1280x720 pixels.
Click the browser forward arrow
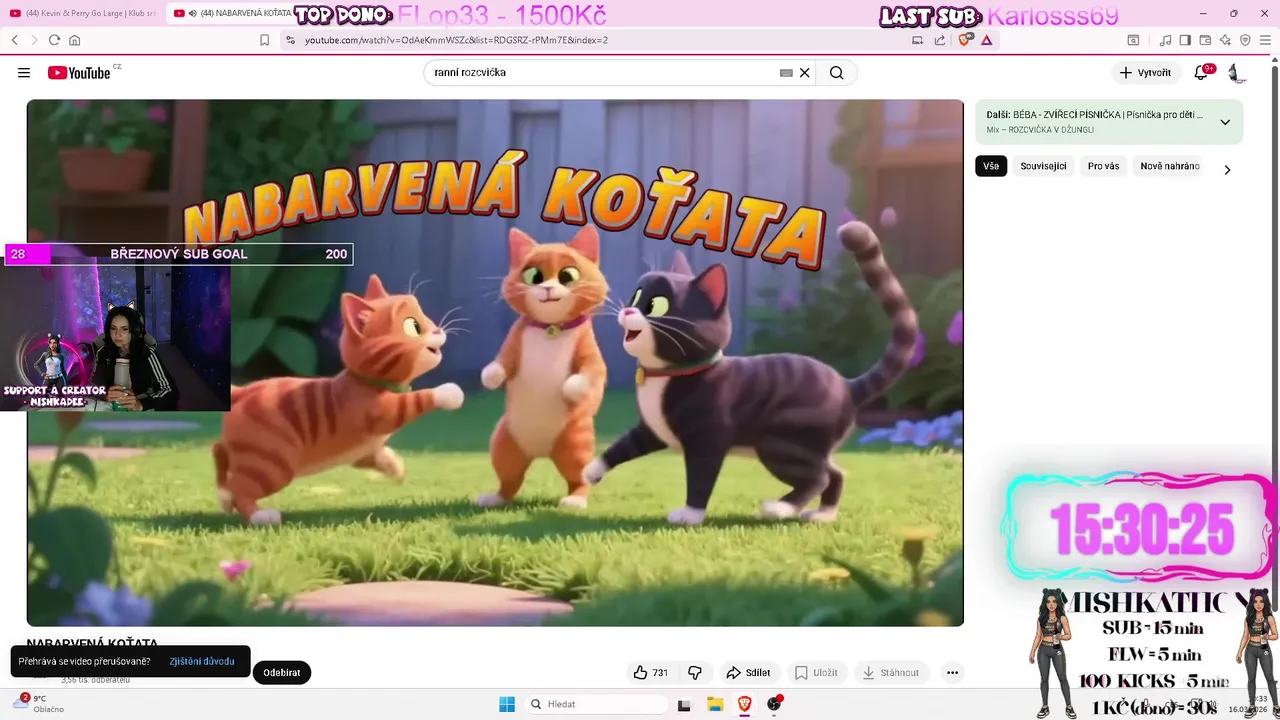34,40
